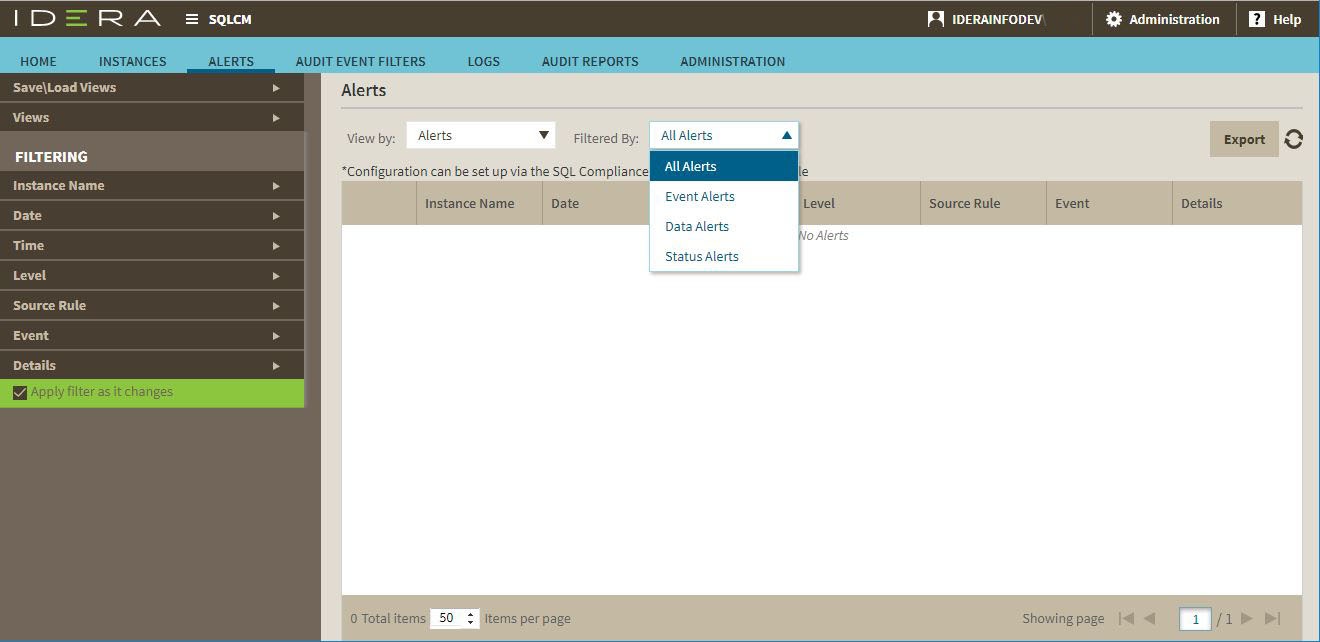Click the page number input field
The image size is (1320, 642).
click(x=1195, y=619)
